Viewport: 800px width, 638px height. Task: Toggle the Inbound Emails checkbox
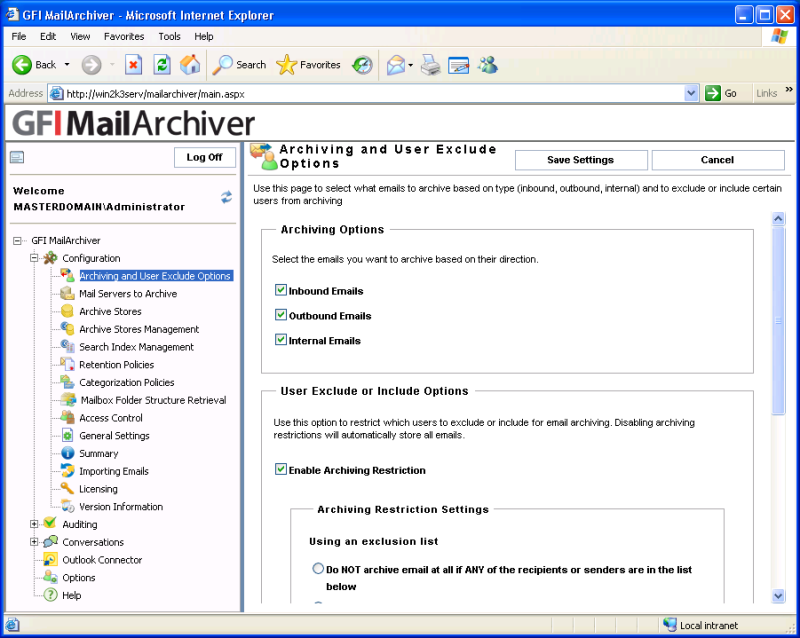[281, 290]
